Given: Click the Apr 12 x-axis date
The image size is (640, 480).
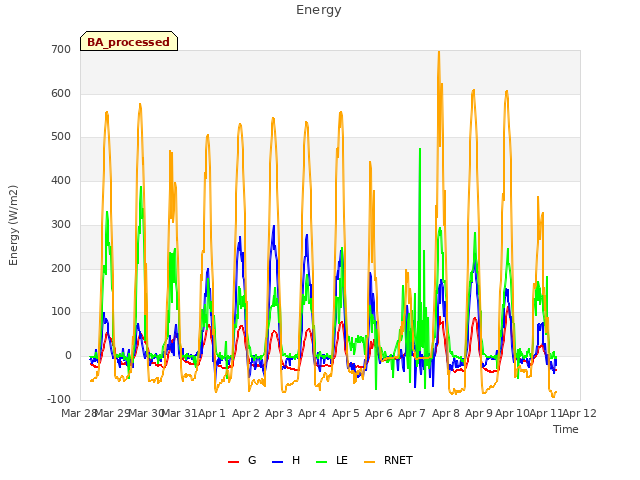Looking at the screenshot, I should pyautogui.click(x=580, y=413).
